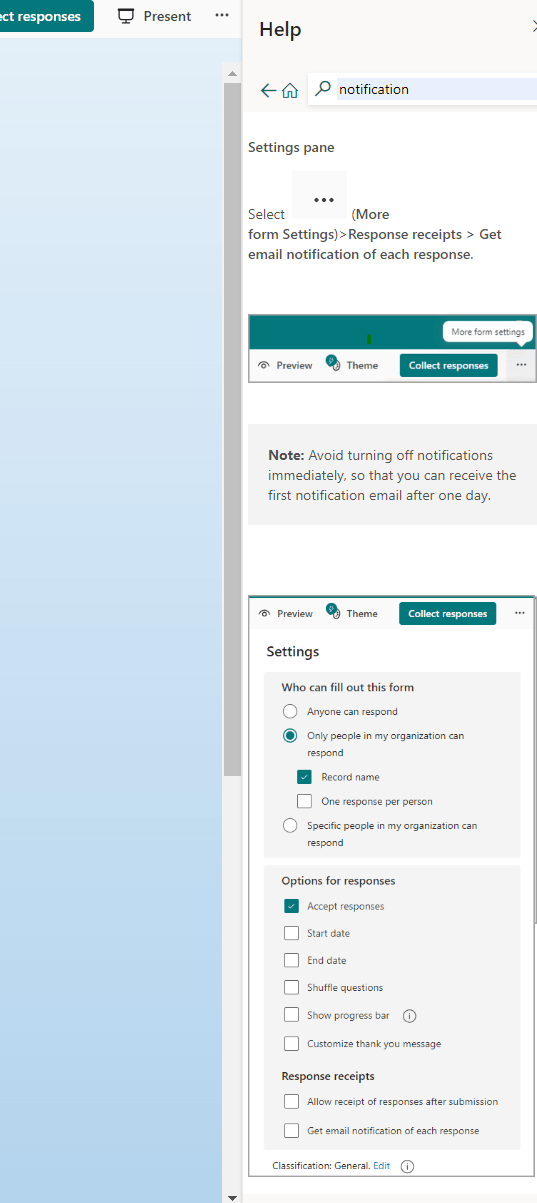Screen dimensions: 537x1203
Task: Check 'Get email notification of each response'
Action: tap(291, 1130)
